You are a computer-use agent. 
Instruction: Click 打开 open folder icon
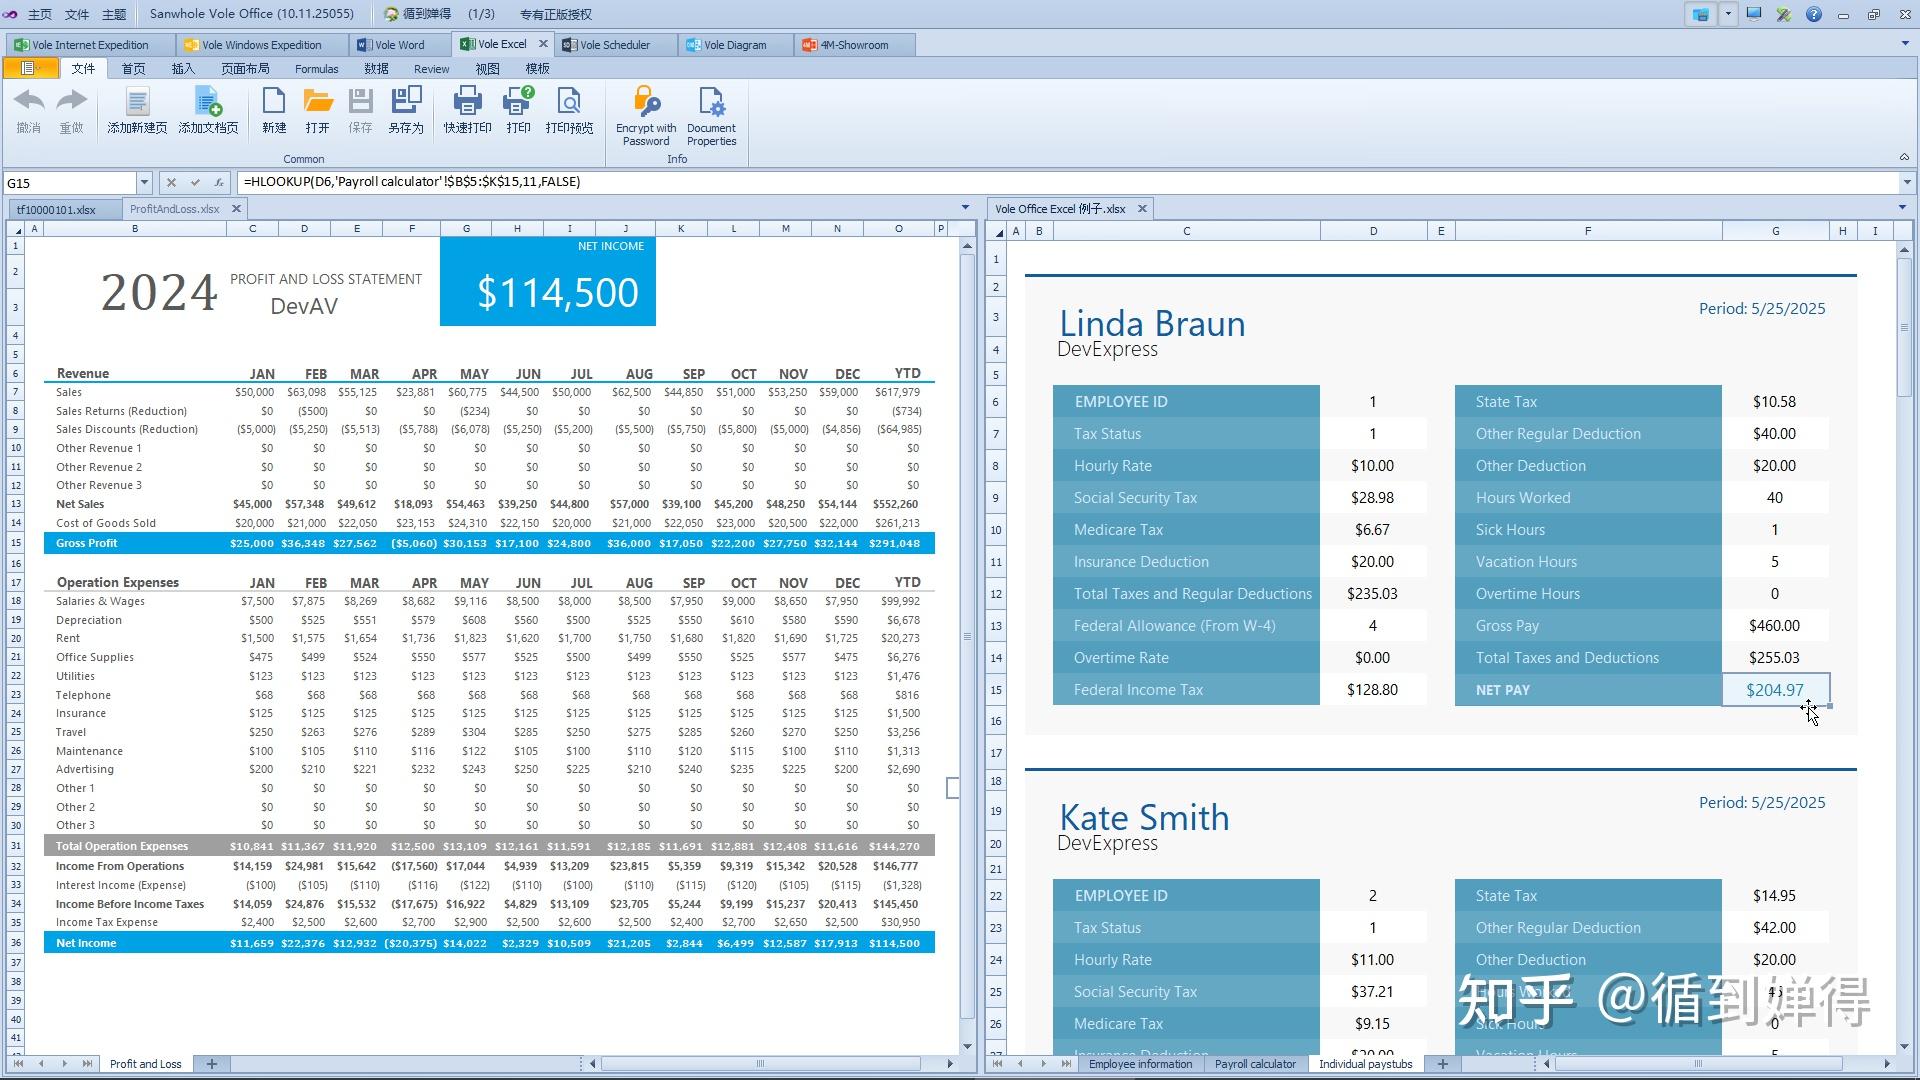pyautogui.click(x=317, y=103)
